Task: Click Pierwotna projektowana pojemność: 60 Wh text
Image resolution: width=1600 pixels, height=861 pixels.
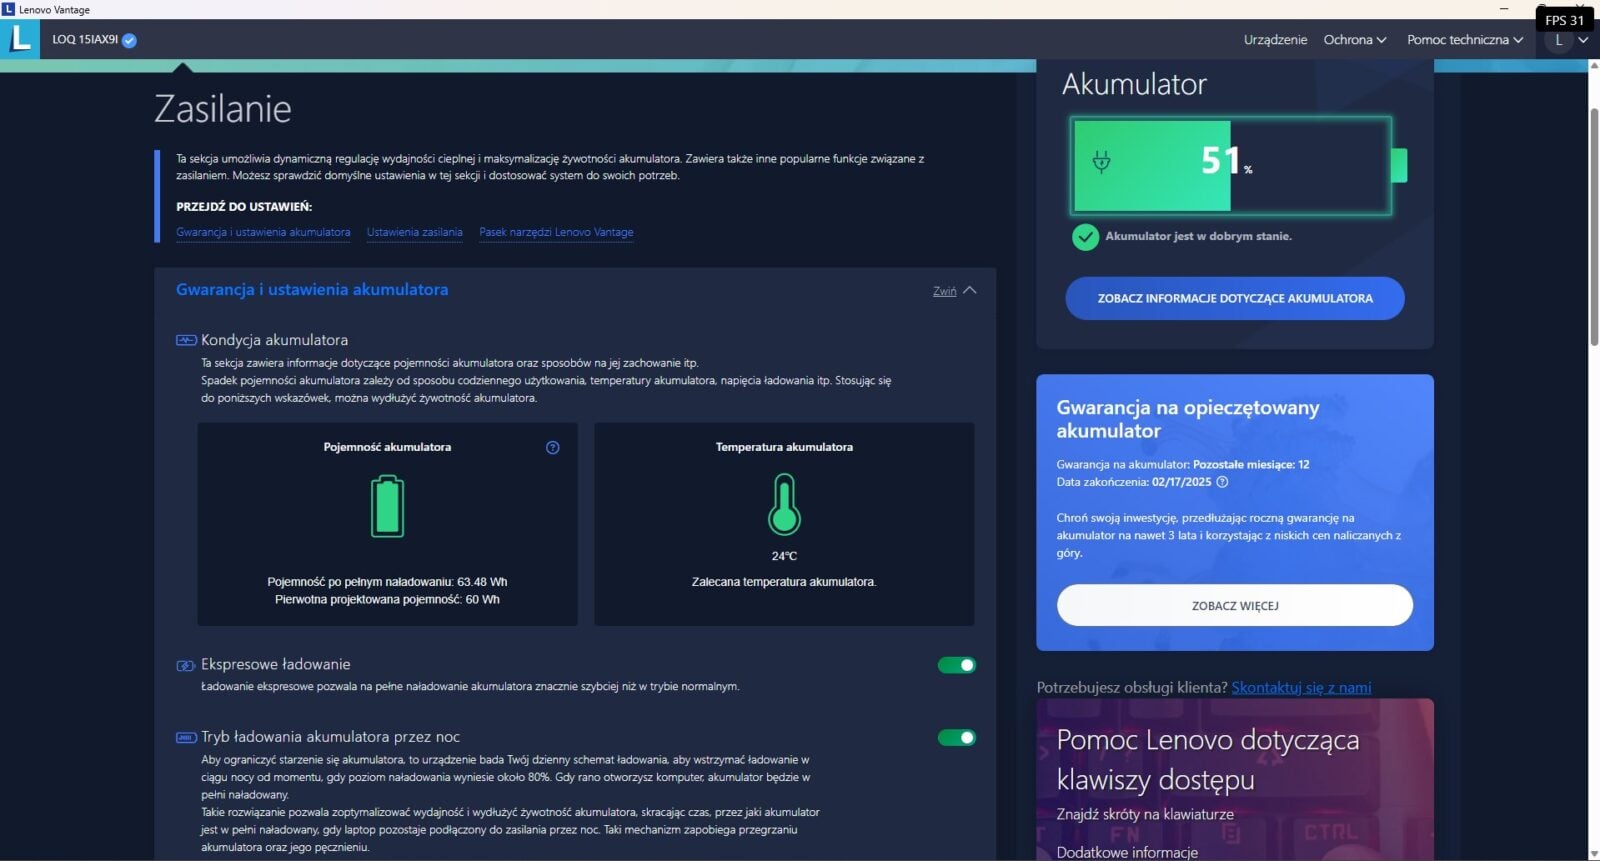Action: pos(387,600)
